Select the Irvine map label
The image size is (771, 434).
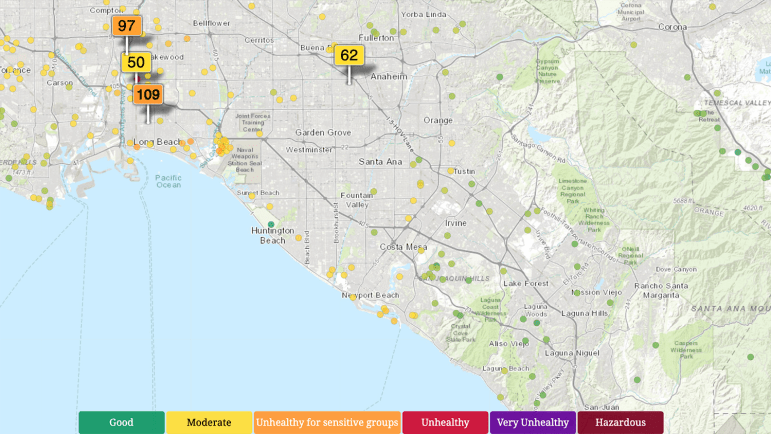click(456, 223)
